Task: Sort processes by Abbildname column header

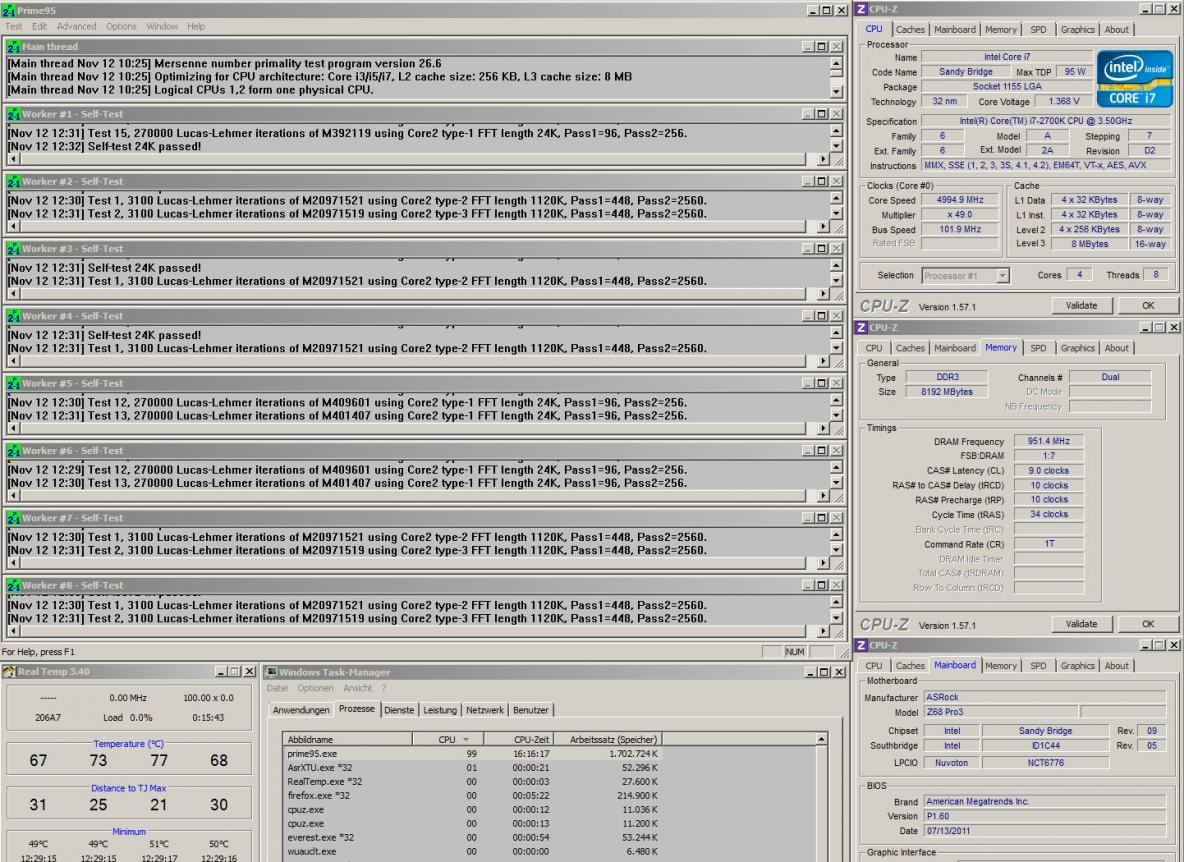Action: click(x=348, y=740)
